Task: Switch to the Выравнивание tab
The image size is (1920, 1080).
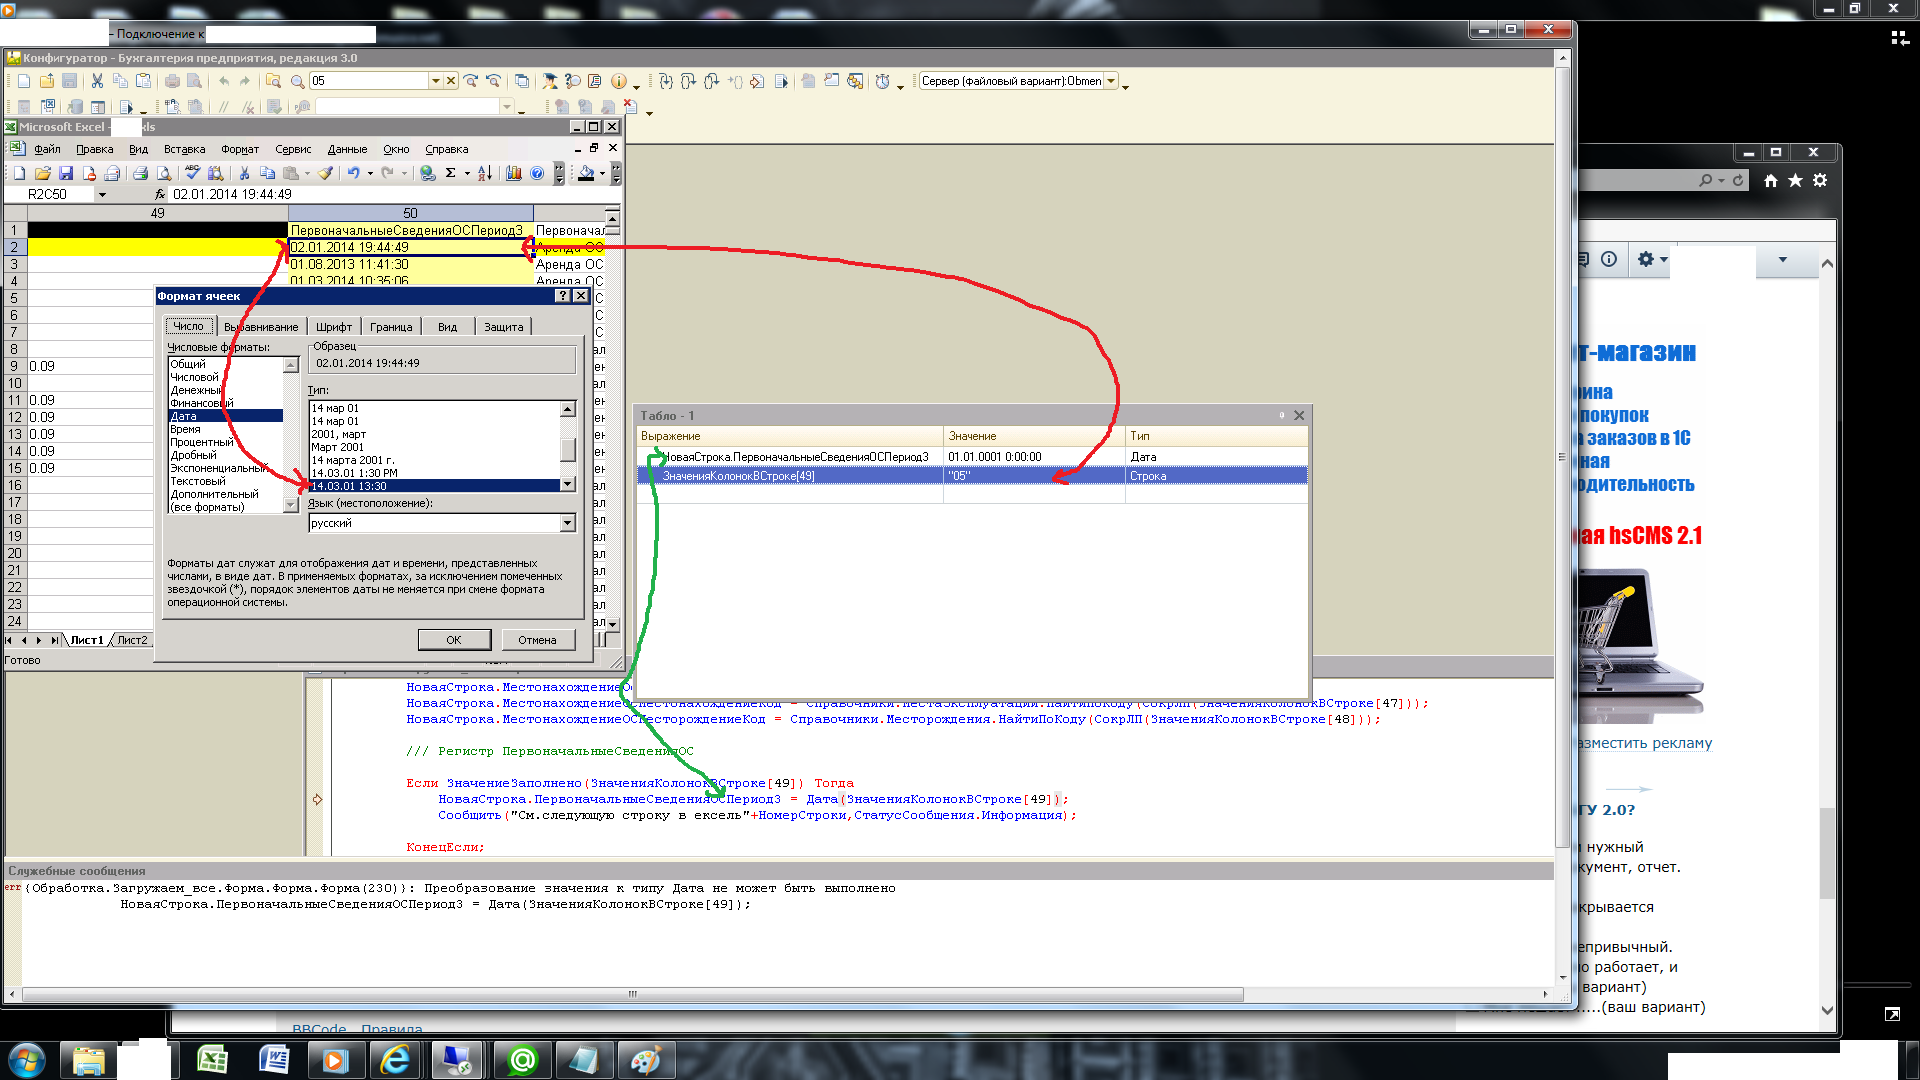Action: tap(261, 327)
